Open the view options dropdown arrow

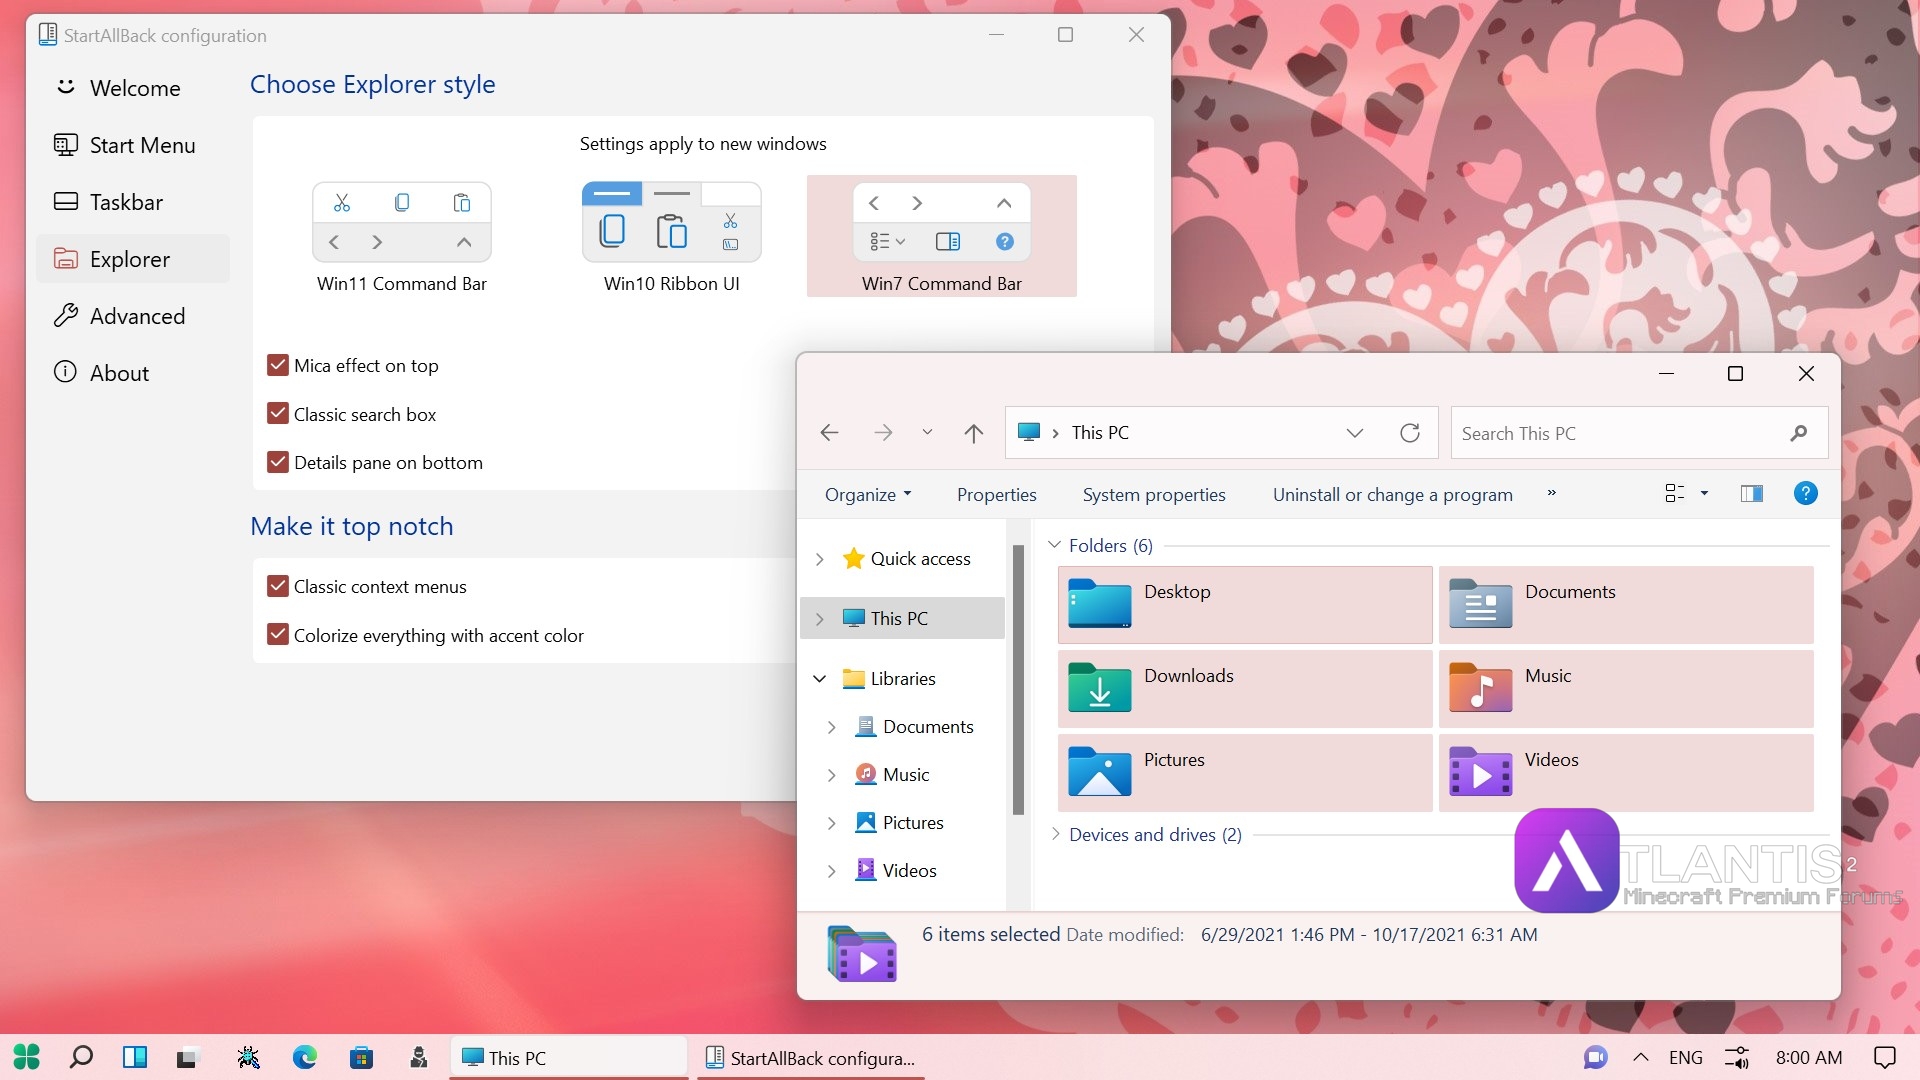coord(1705,493)
